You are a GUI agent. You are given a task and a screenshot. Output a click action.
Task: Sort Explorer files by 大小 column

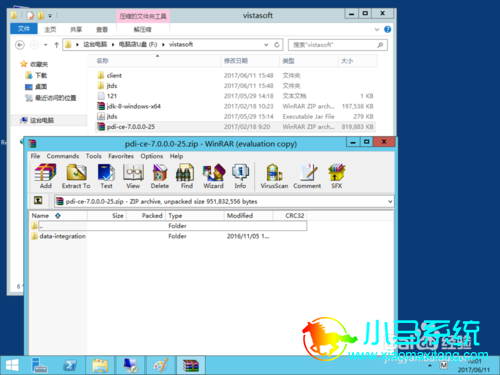point(357,61)
